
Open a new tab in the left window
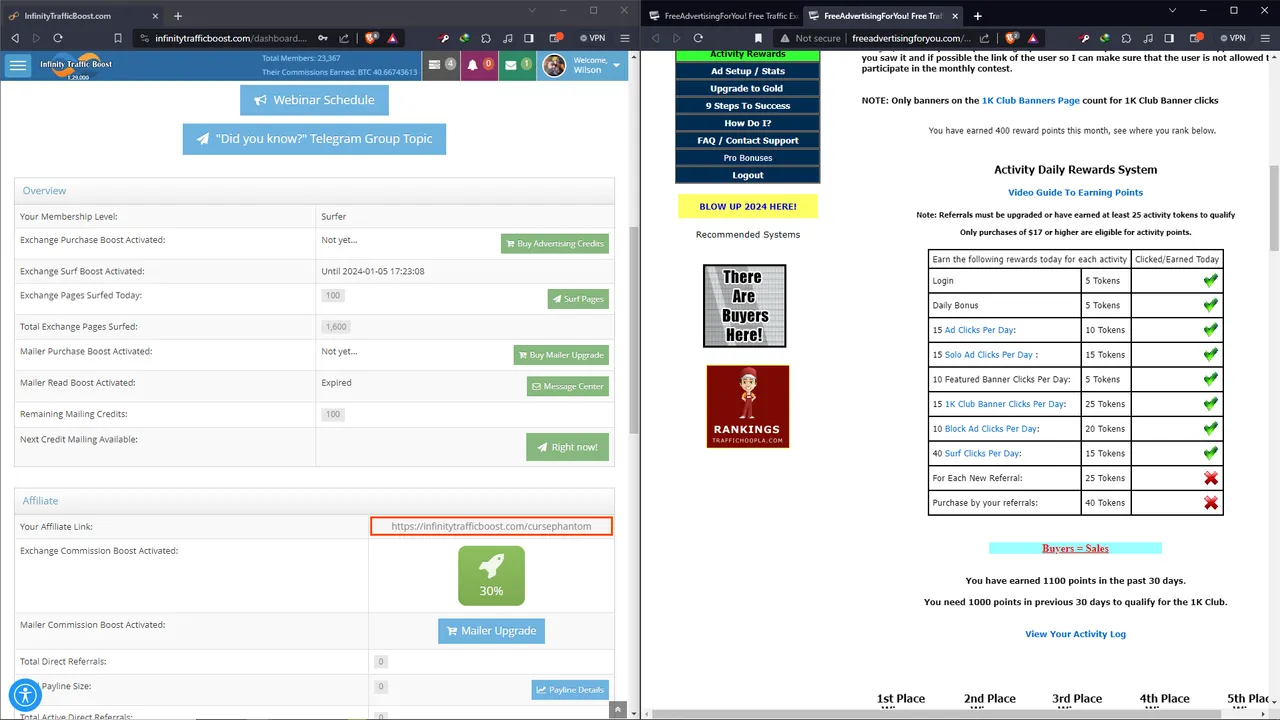(x=178, y=15)
